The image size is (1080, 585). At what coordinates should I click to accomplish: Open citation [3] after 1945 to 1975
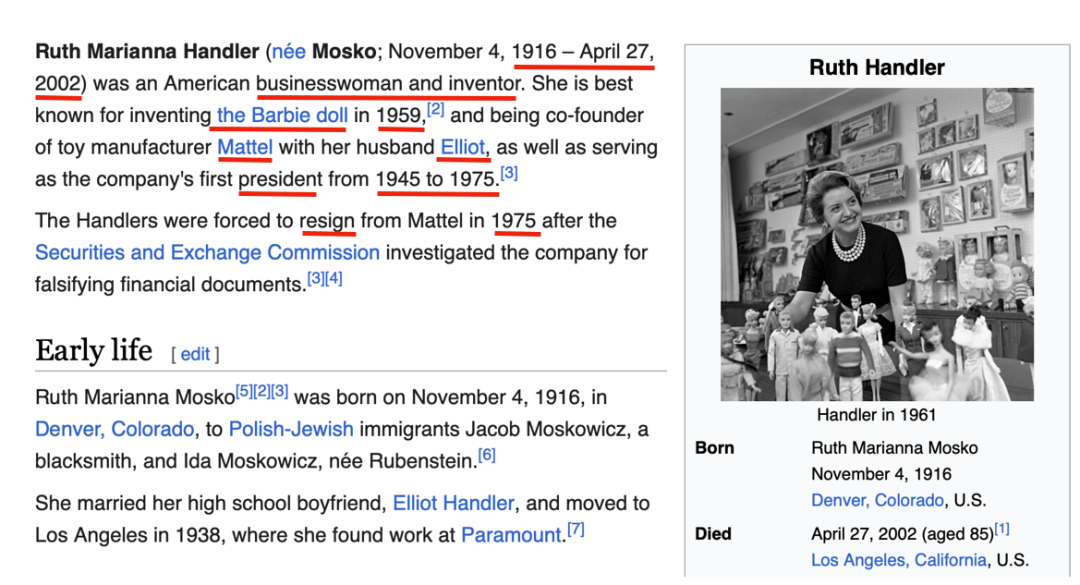[x=509, y=173]
